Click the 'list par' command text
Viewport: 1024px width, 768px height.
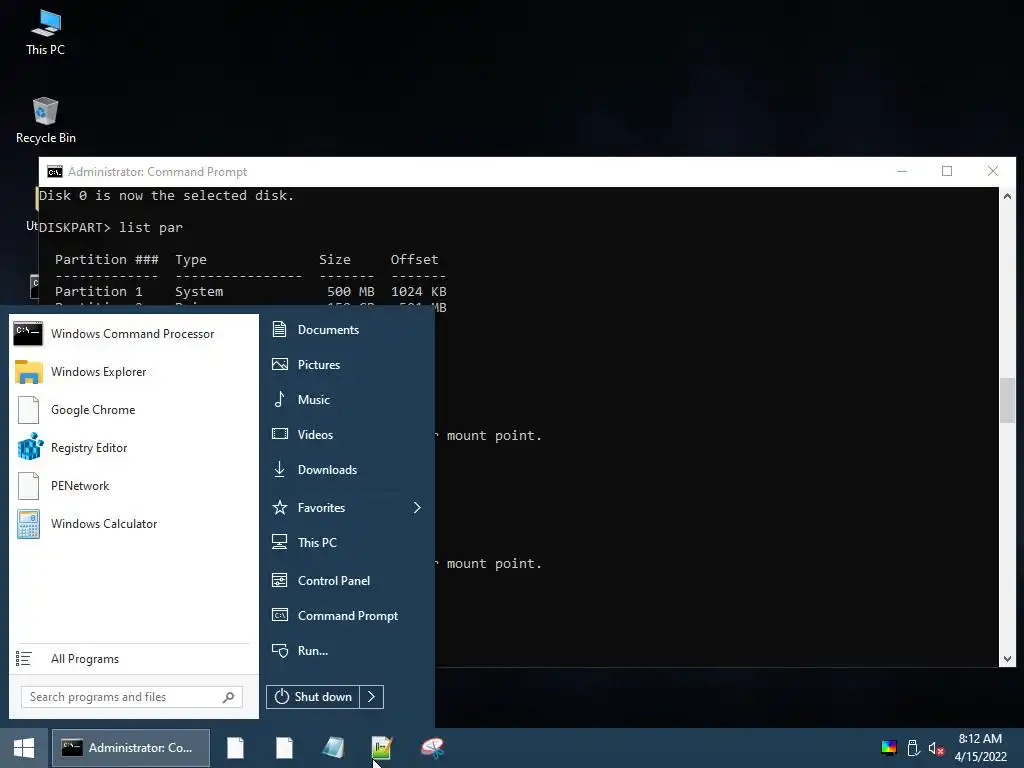(151, 228)
